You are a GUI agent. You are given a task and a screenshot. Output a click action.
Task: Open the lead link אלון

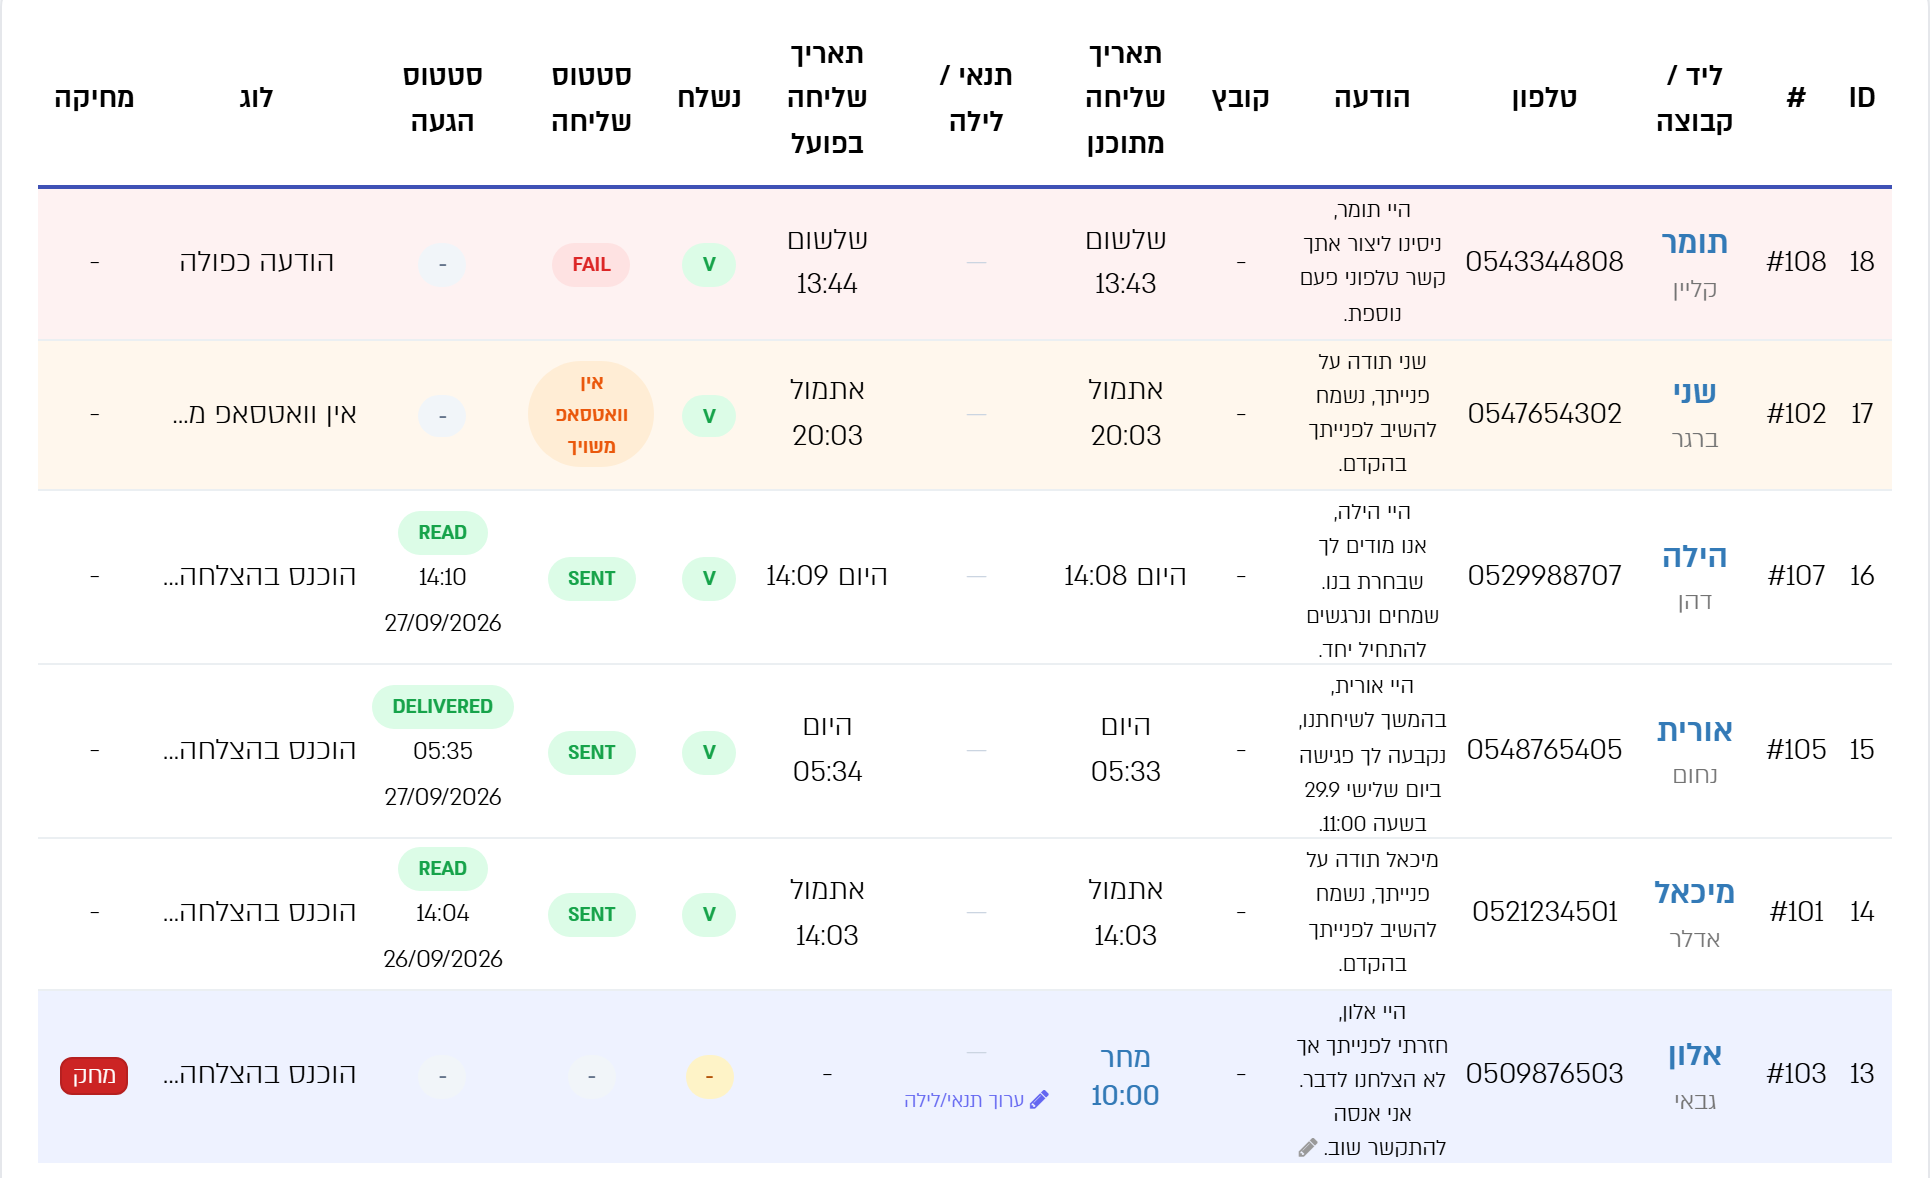coord(1694,1054)
